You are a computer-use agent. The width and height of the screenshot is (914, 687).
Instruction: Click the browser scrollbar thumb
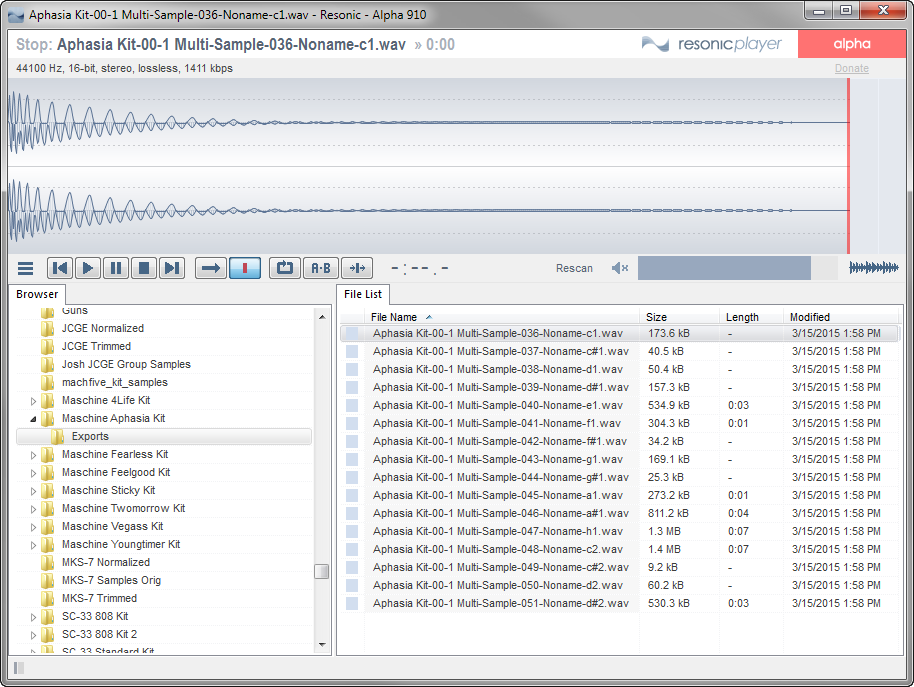tap(322, 572)
